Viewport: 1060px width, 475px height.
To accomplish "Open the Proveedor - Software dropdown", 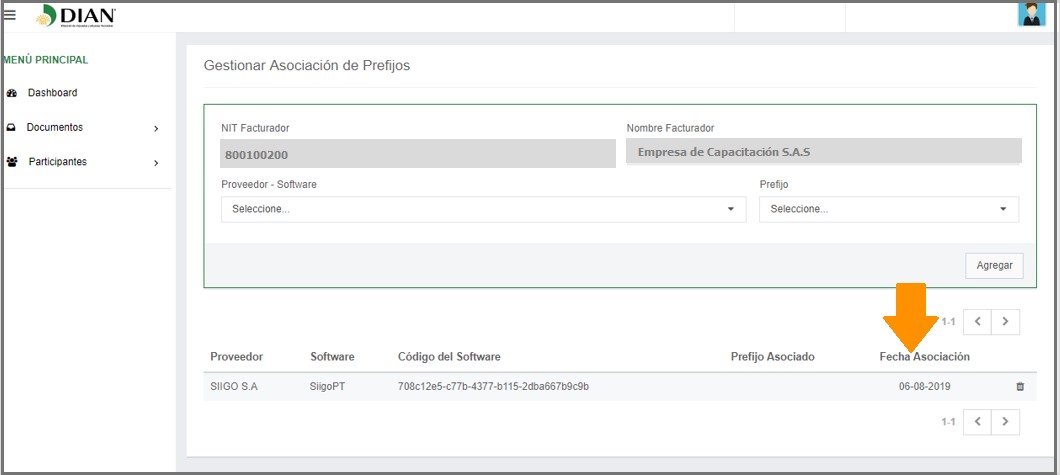I will coord(483,209).
